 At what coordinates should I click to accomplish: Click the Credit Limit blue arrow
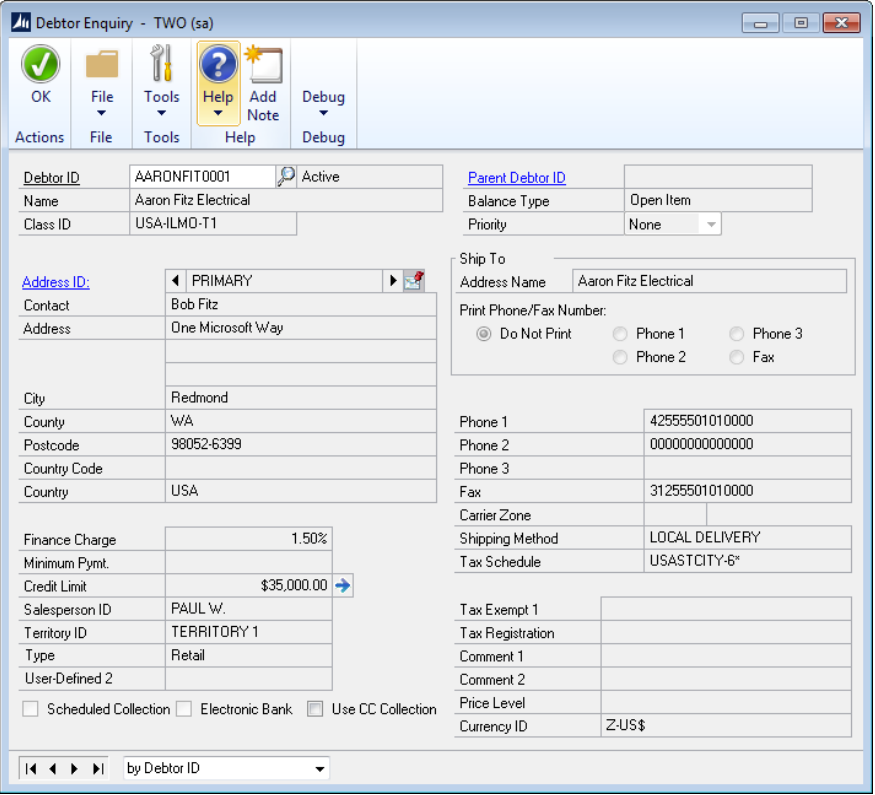click(x=343, y=586)
